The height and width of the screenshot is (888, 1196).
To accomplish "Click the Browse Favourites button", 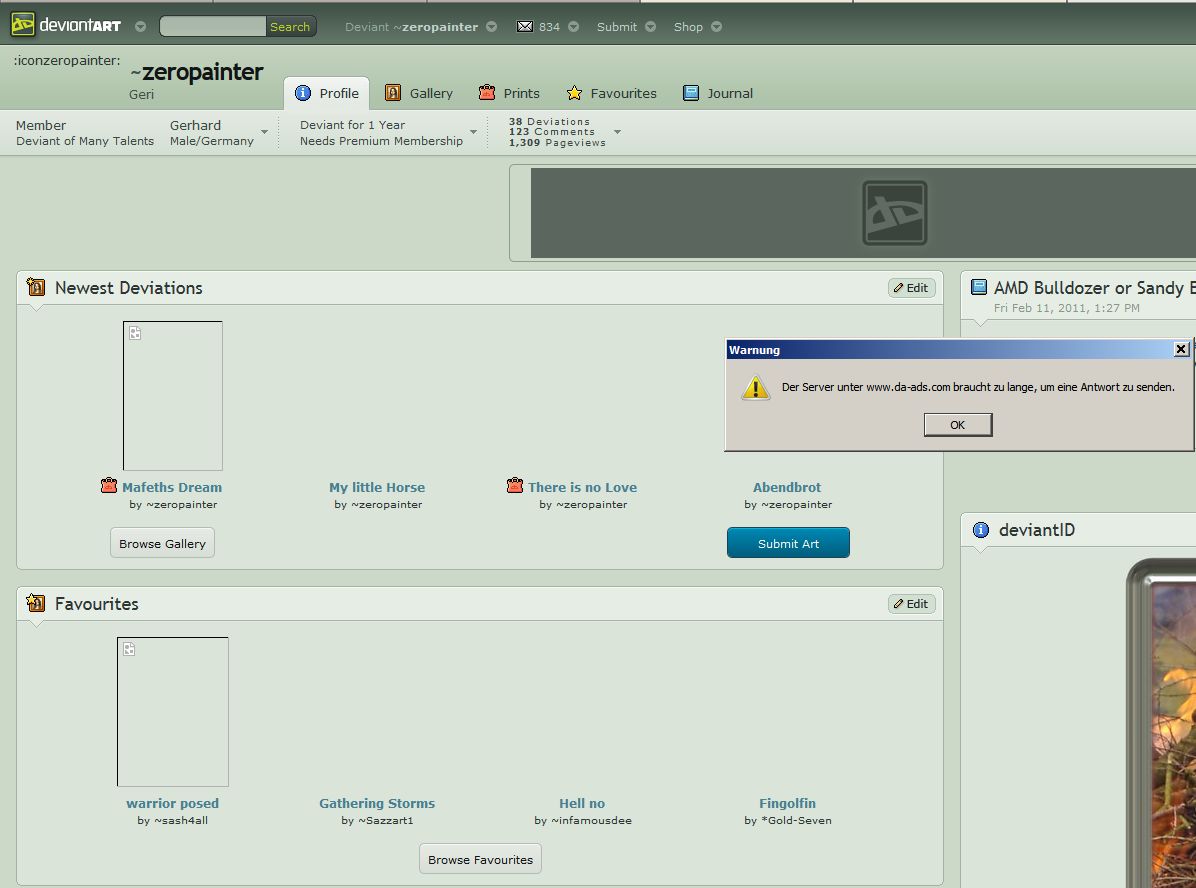I will (x=481, y=859).
